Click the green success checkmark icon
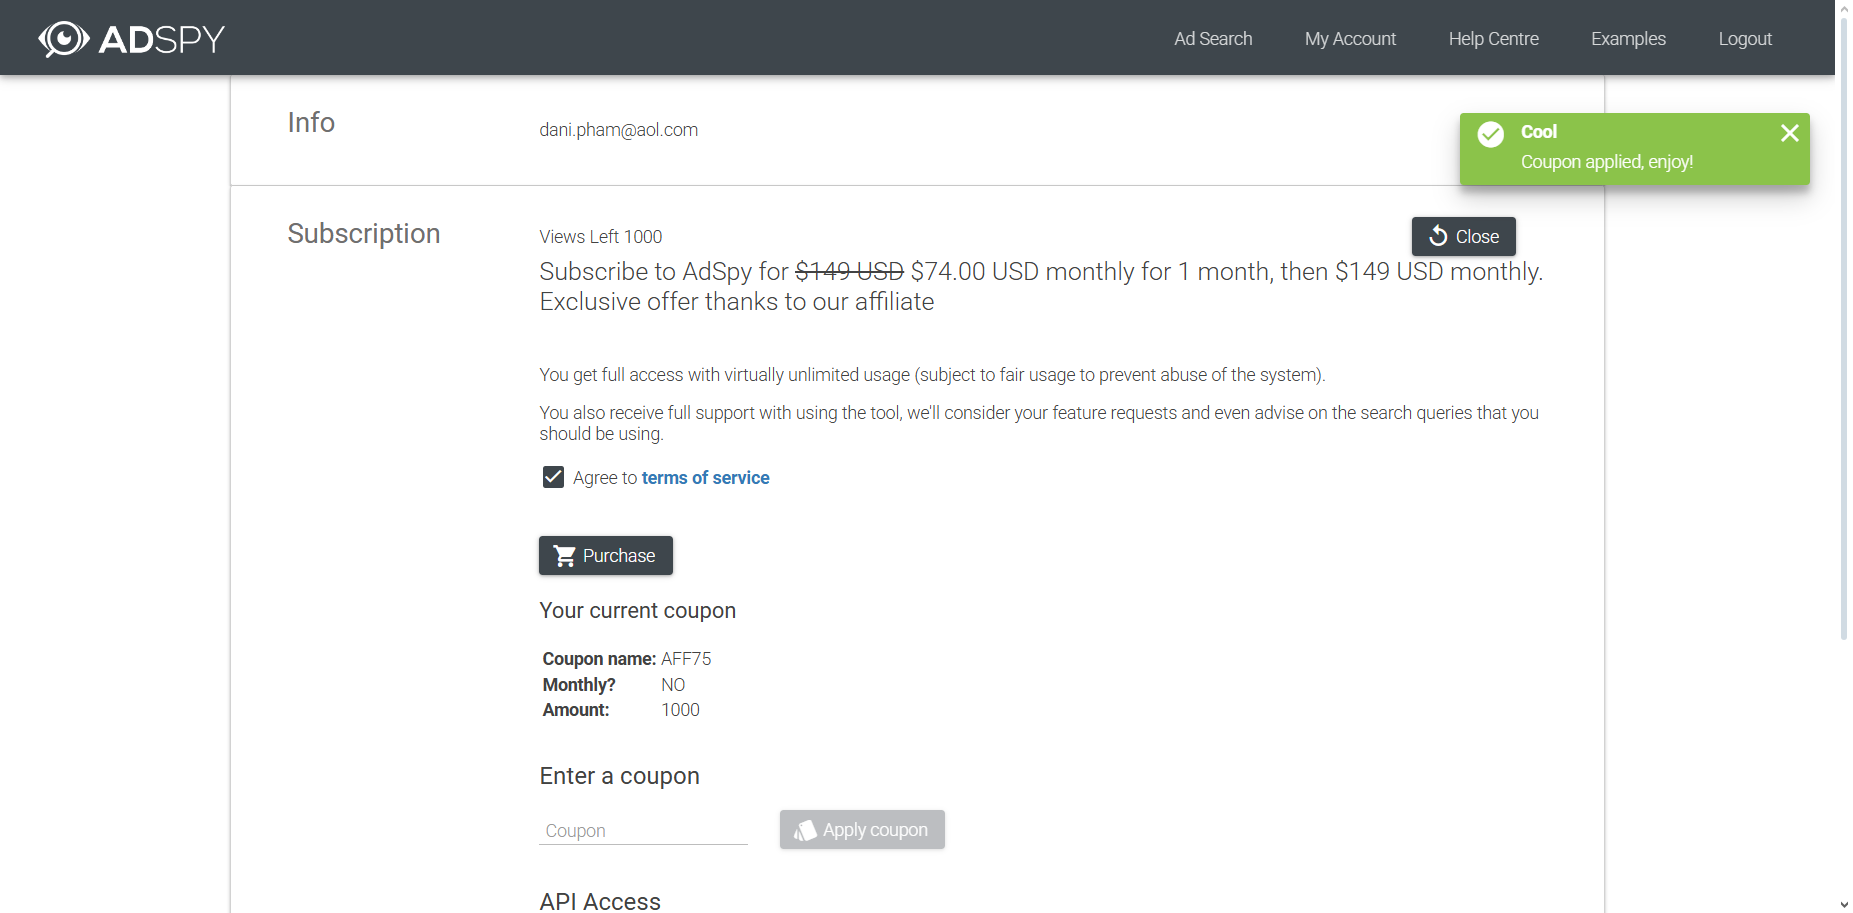Image resolution: width=1853 pixels, height=913 pixels. (x=1490, y=134)
